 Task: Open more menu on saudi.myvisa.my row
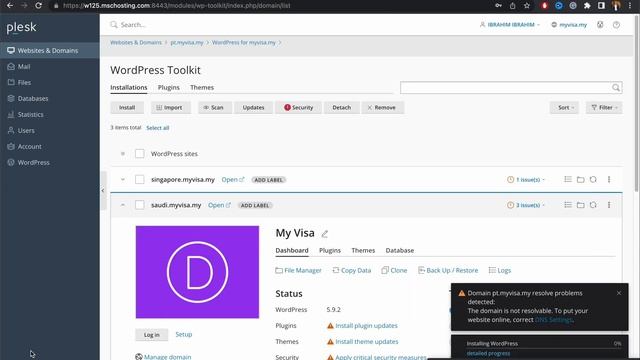point(609,204)
